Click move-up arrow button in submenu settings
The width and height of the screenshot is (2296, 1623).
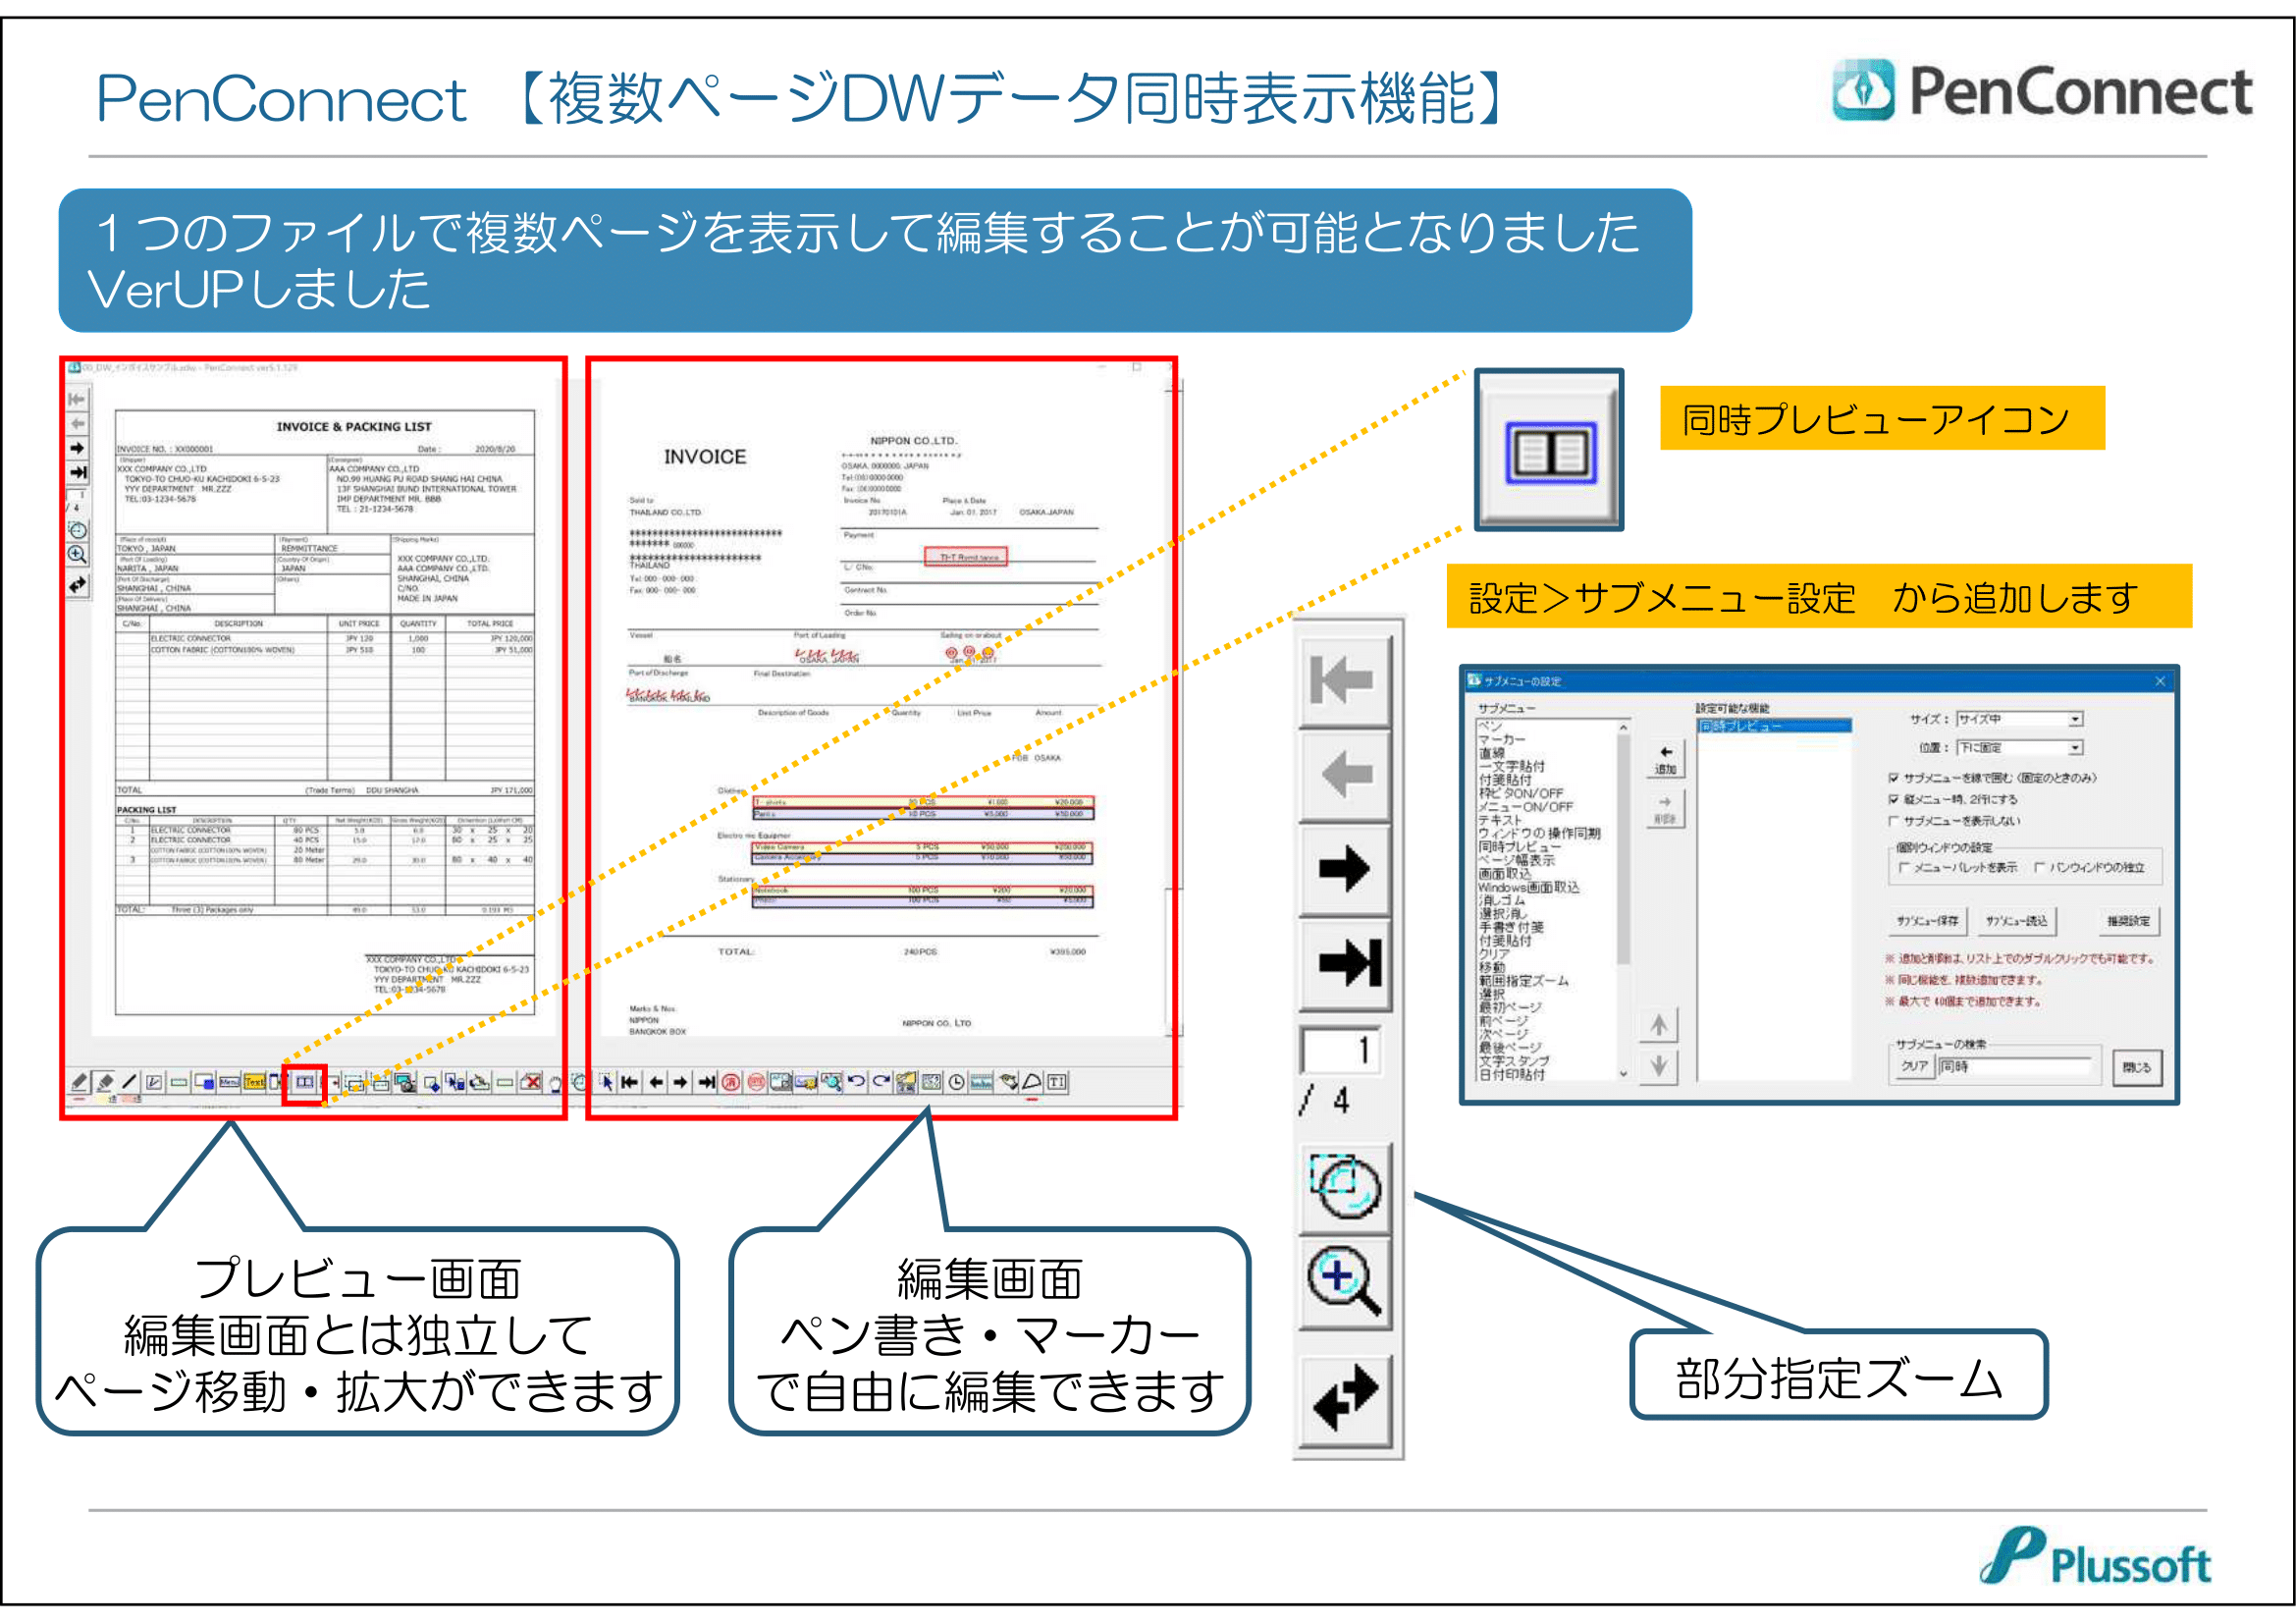(x=1659, y=1025)
